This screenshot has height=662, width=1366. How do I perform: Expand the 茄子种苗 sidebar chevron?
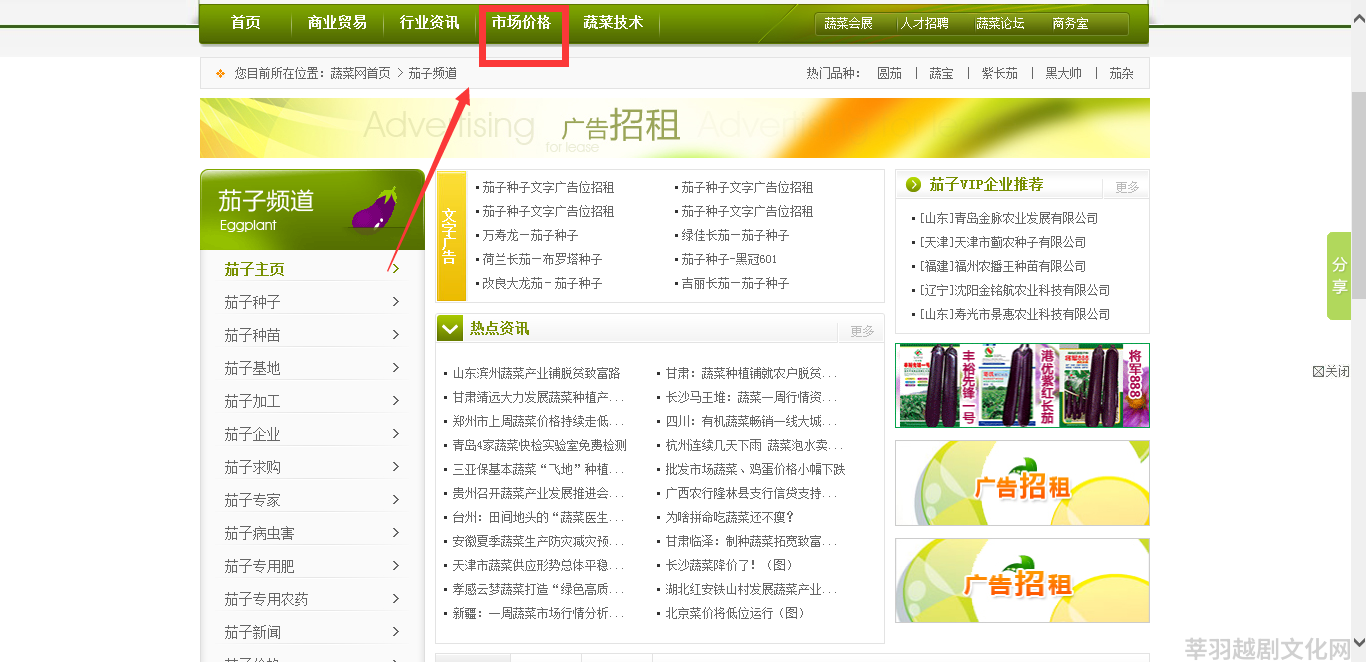(395, 335)
